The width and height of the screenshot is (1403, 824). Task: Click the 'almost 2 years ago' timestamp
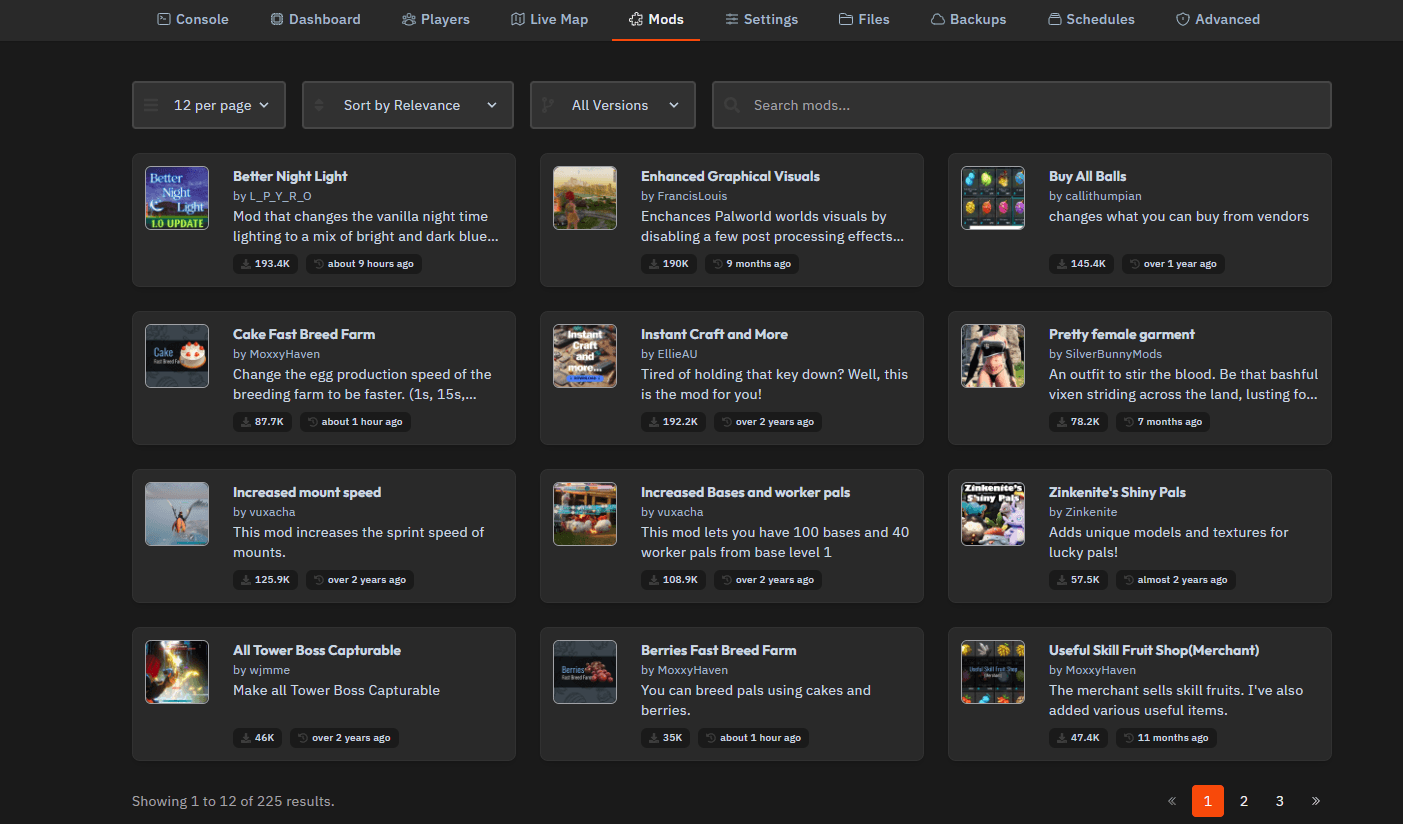point(1175,580)
